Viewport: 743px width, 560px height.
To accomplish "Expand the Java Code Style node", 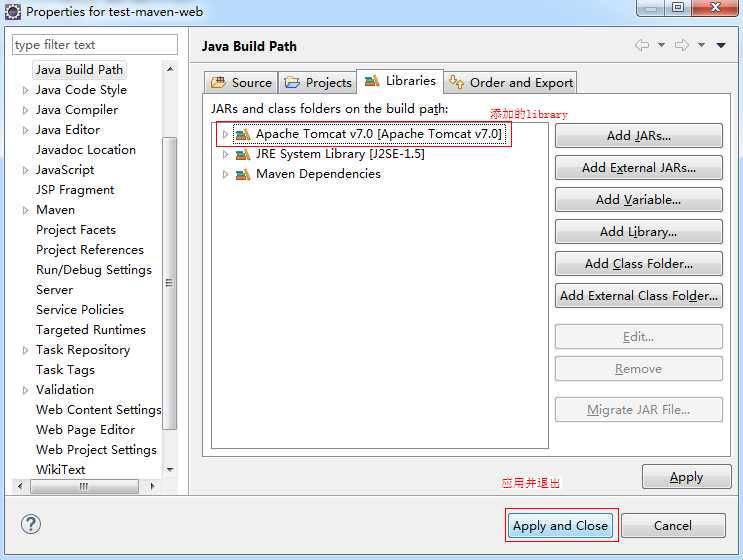I will point(25,90).
